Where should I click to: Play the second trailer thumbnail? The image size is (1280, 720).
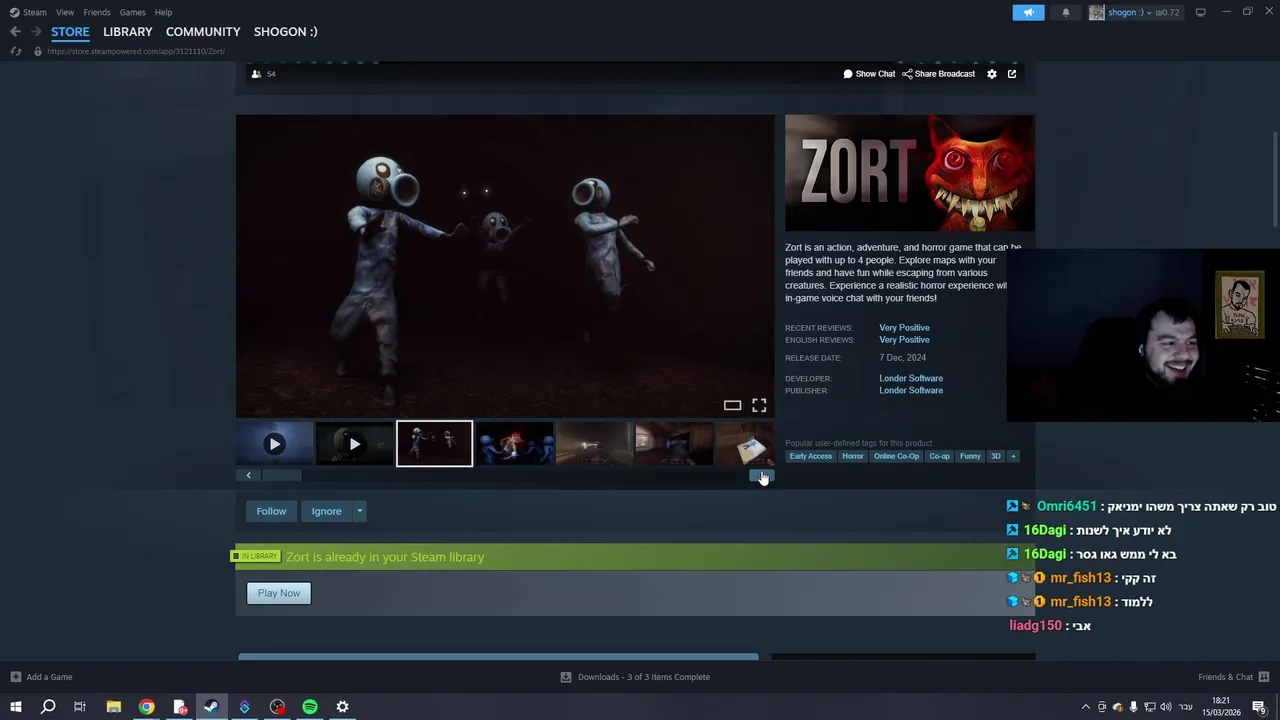pos(354,444)
